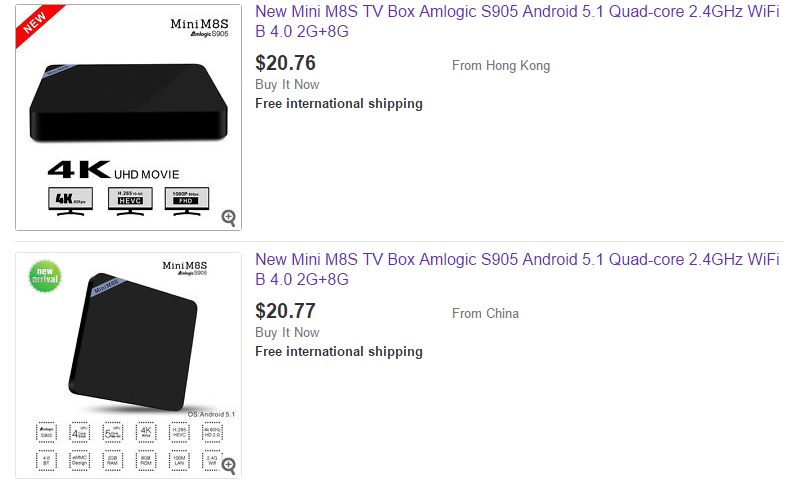Click the red NEW ribbon on first thumbnail
788x484 pixels.
point(38,25)
